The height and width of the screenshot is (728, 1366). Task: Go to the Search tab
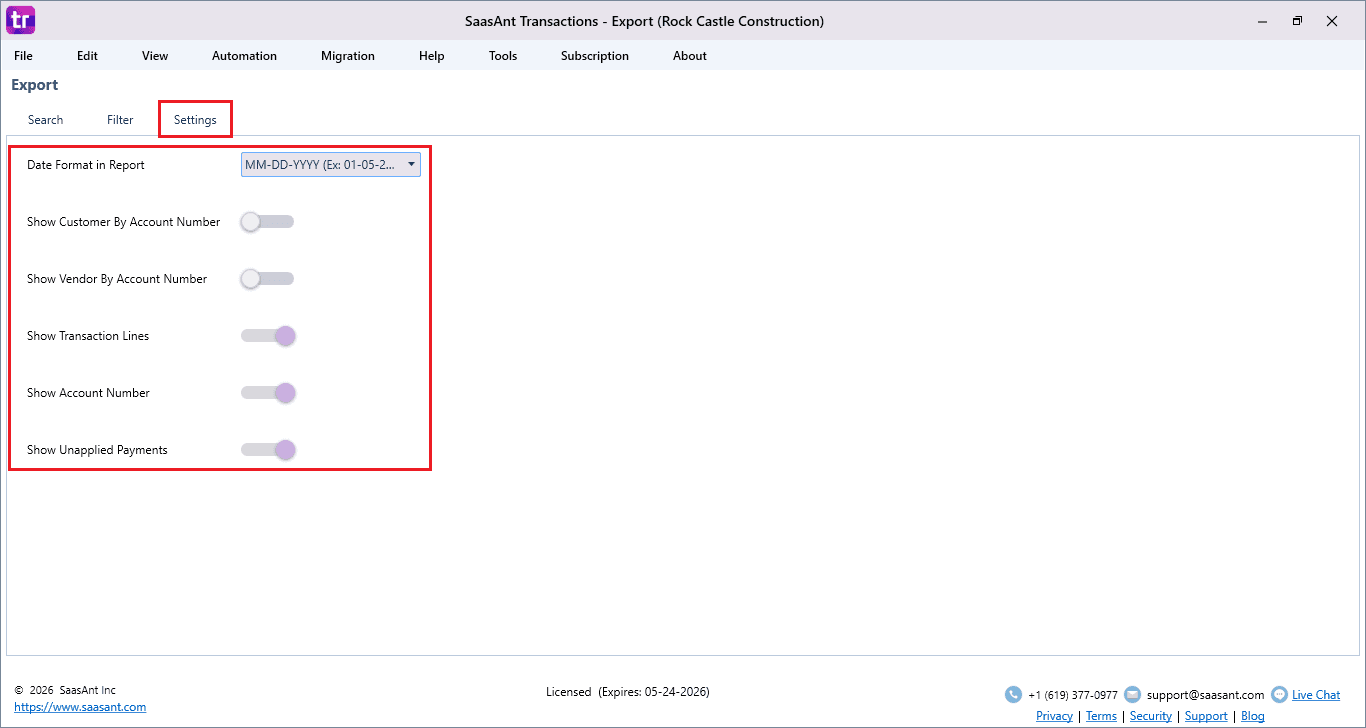click(x=45, y=120)
